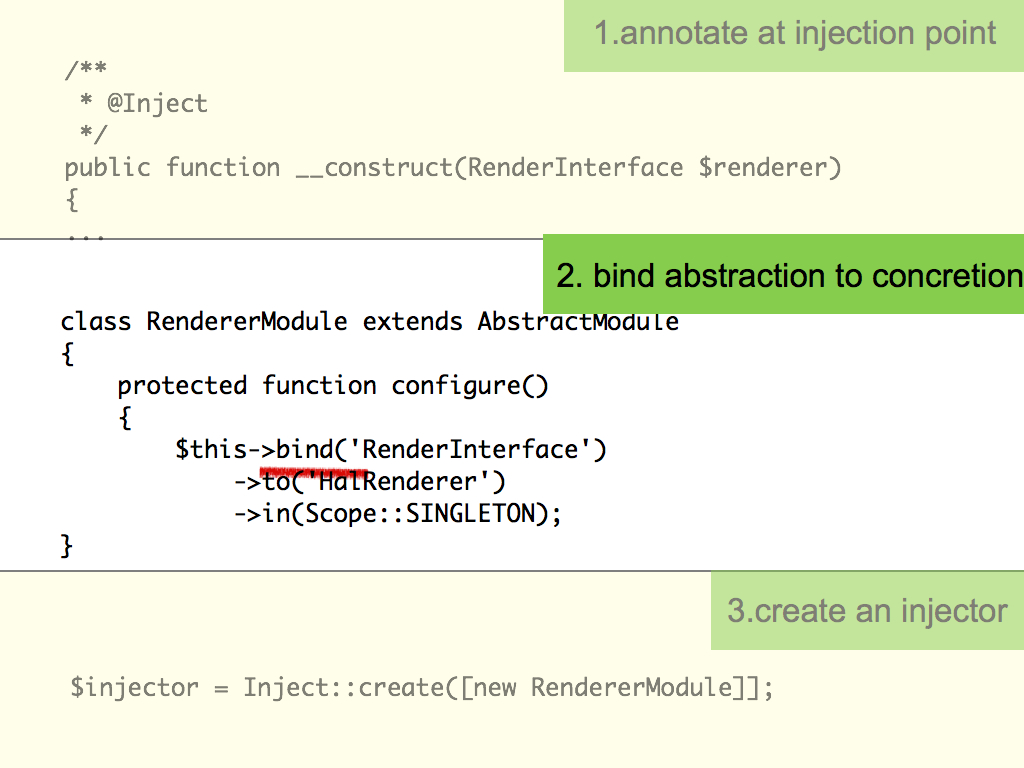Click RenderInterface in the constructor parameter
1024x768 pixels.
pos(575,167)
